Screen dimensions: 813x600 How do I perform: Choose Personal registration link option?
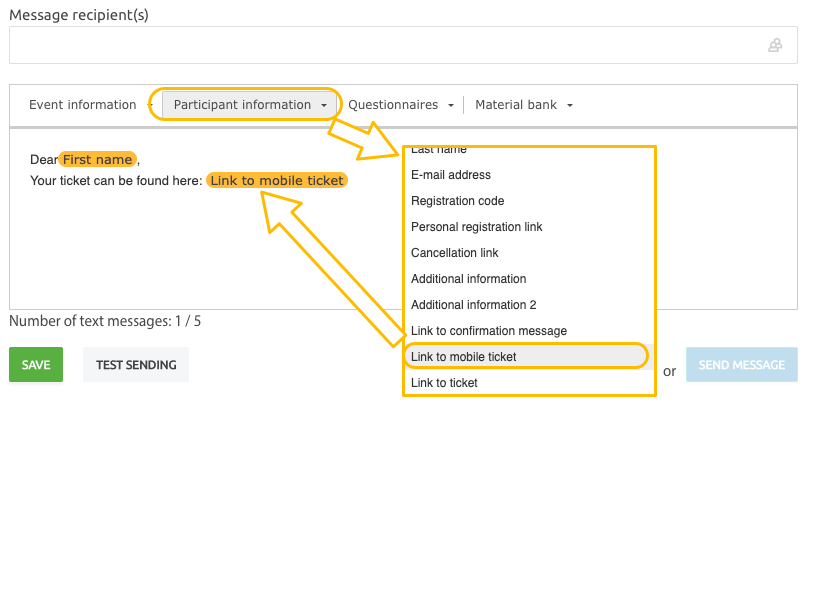(528, 227)
